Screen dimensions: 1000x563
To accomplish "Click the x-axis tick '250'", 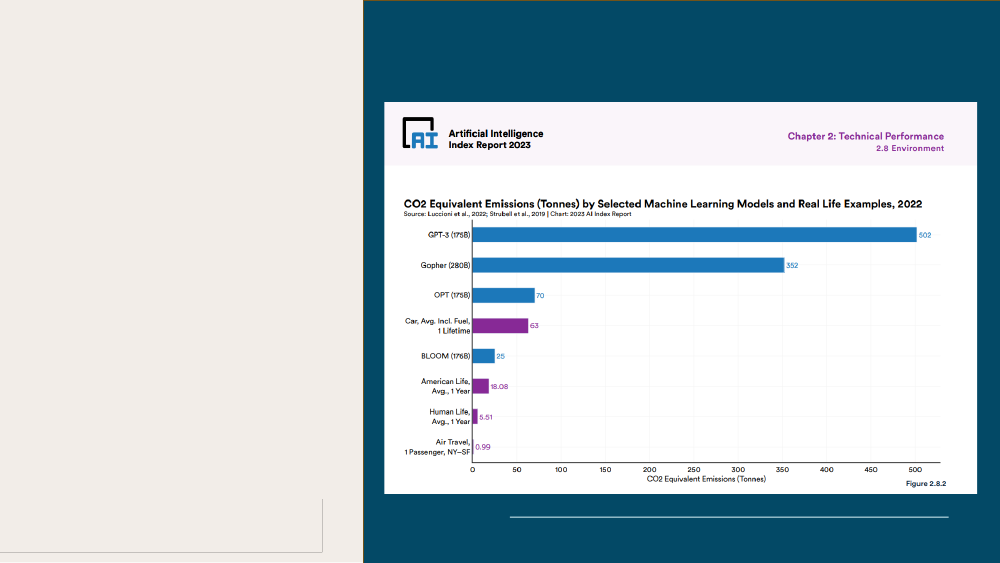I will click(x=694, y=470).
